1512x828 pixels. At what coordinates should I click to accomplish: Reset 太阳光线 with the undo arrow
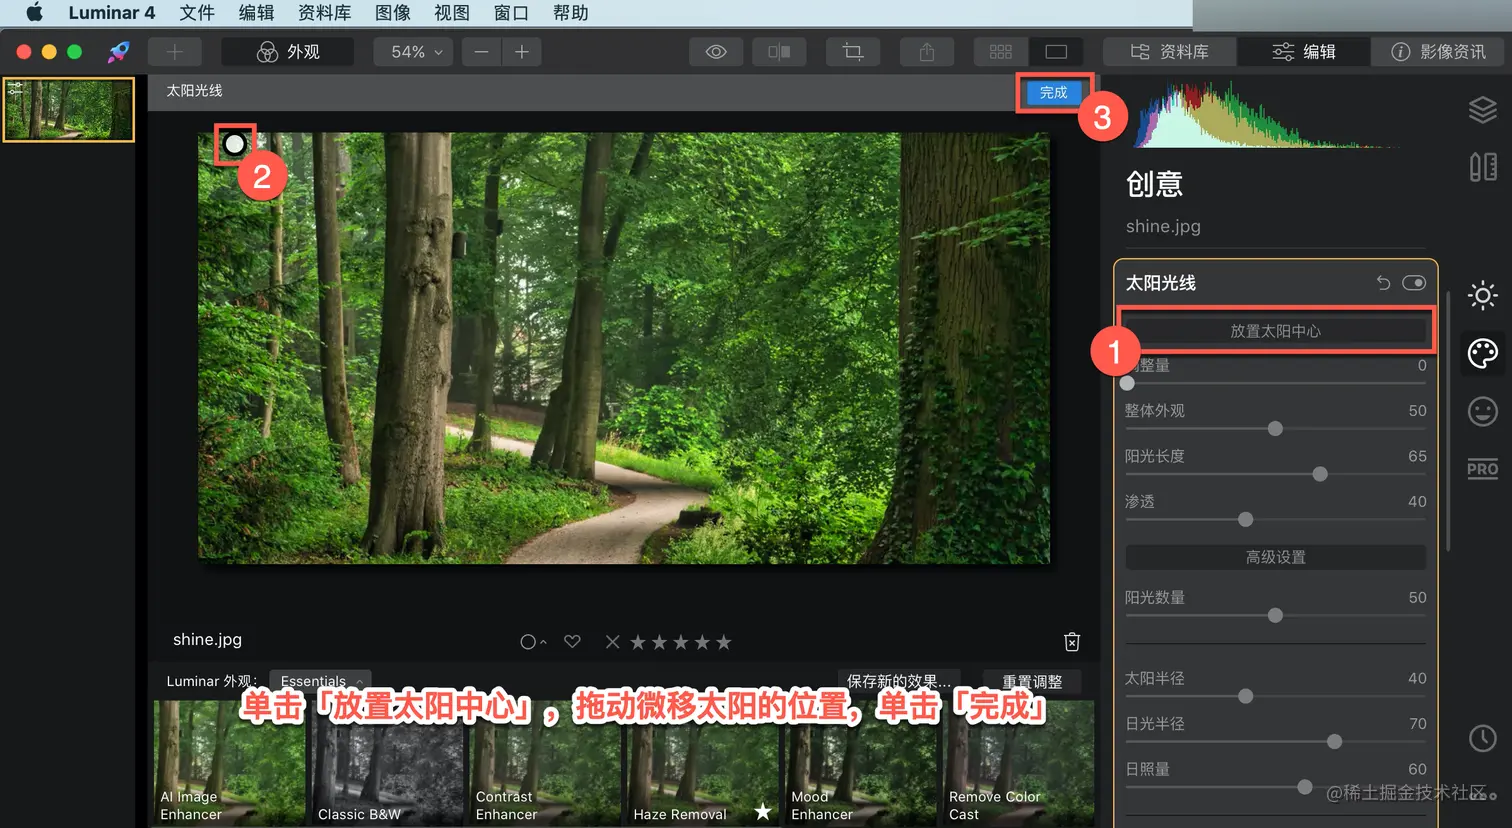[x=1383, y=283]
